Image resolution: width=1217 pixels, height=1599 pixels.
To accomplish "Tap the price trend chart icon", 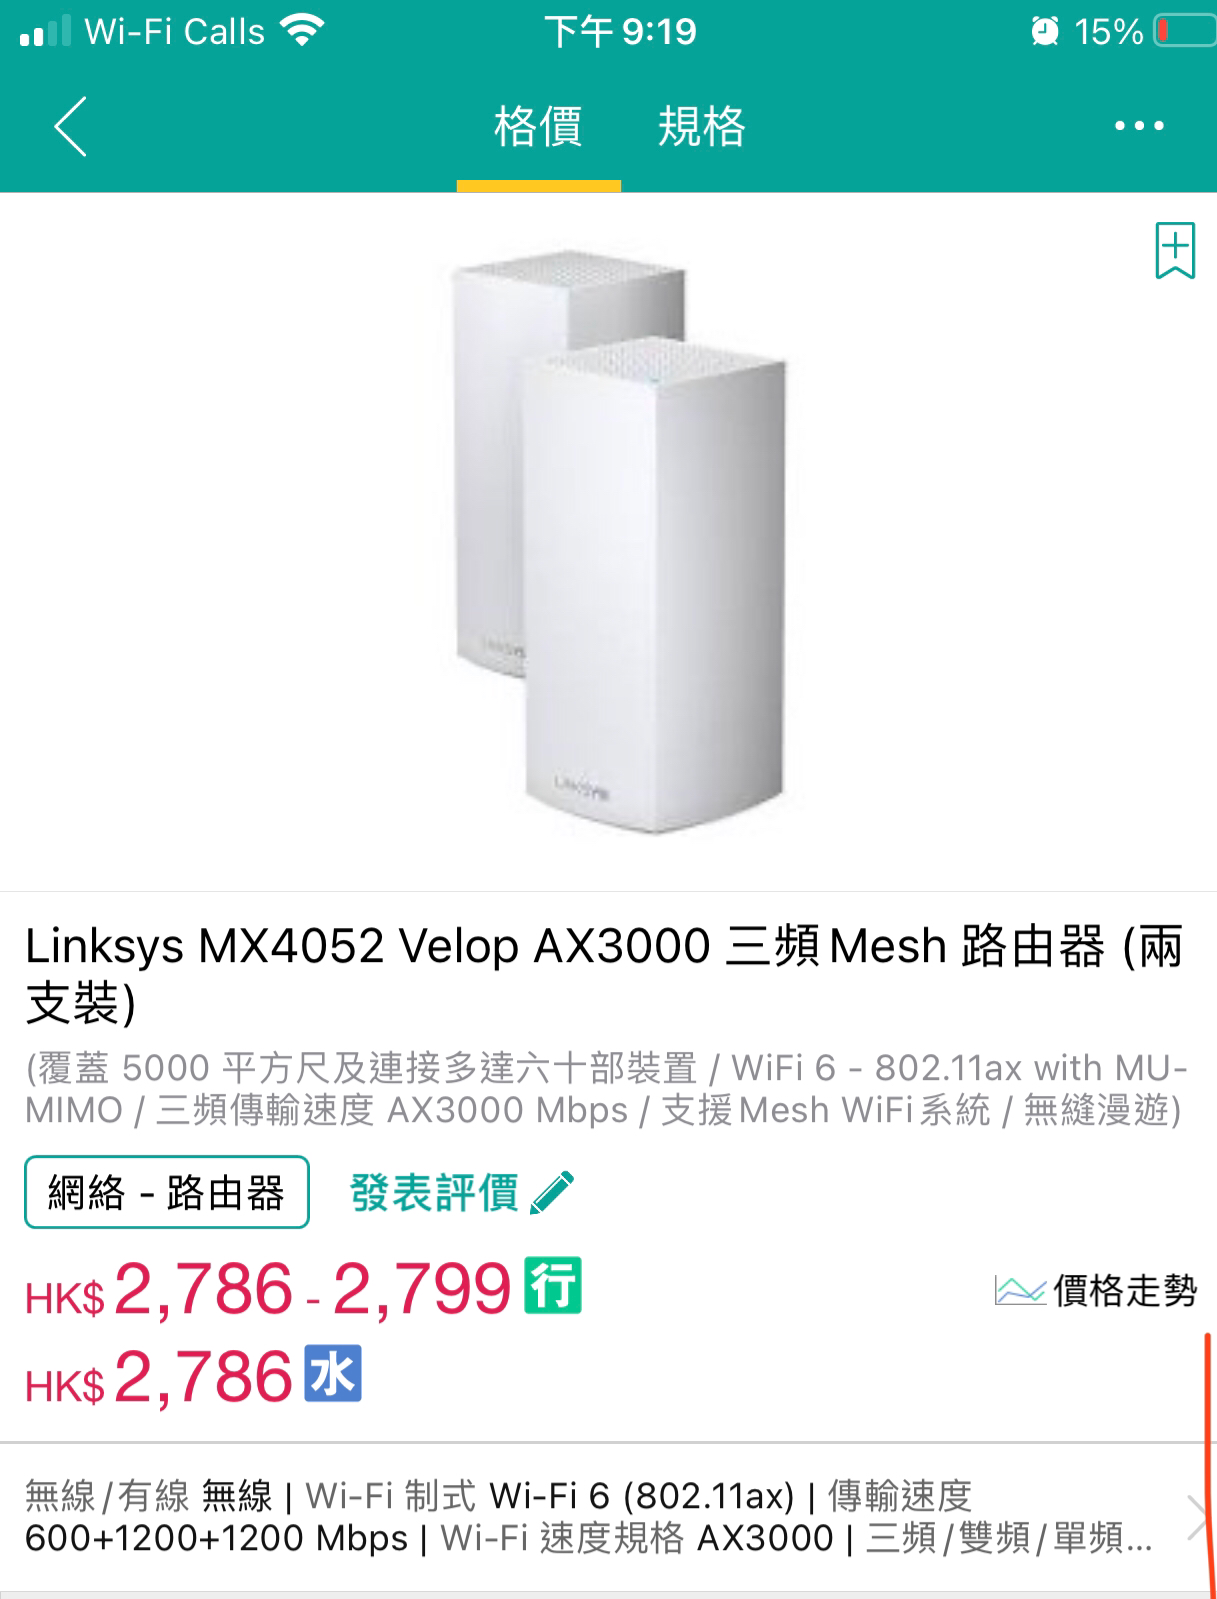I will point(1019,1290).
